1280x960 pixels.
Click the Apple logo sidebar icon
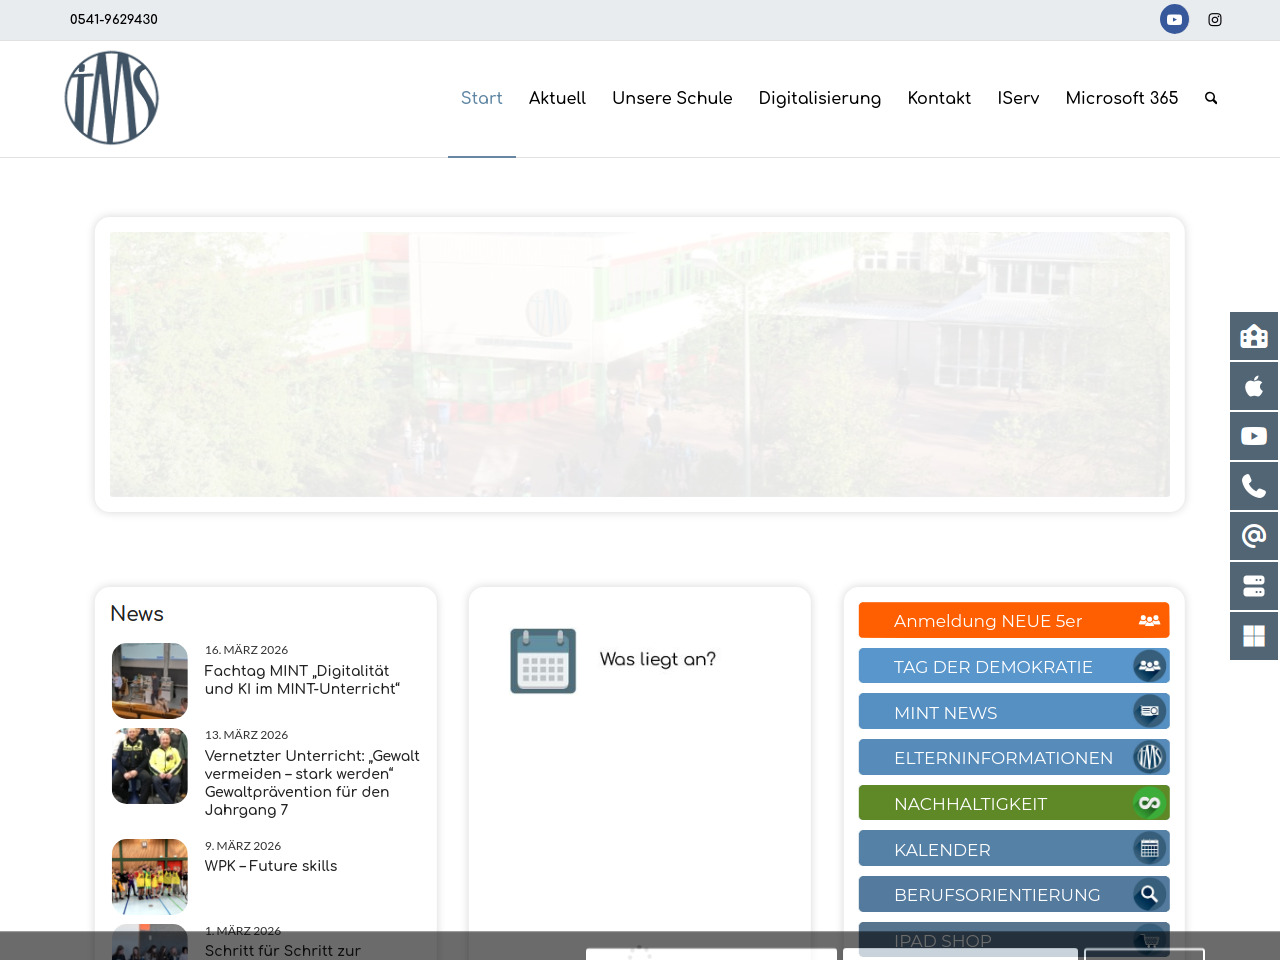[x=1254, y=386]
